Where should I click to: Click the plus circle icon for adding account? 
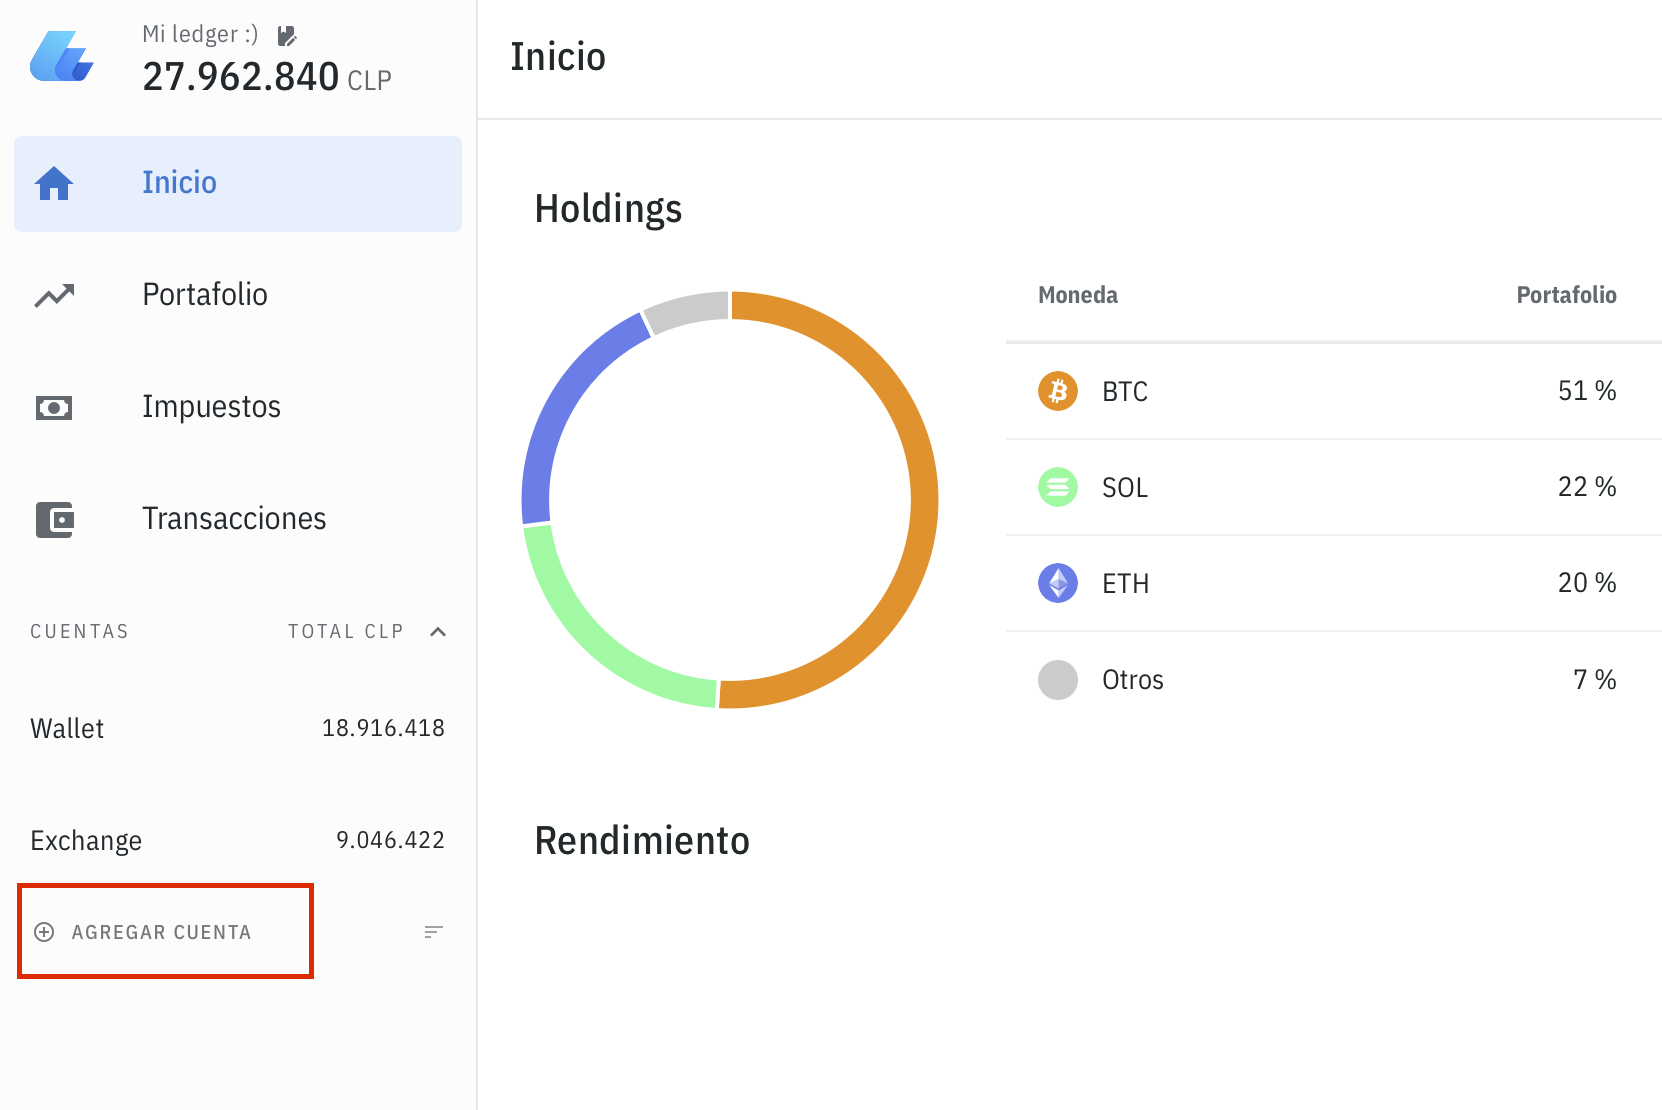(44, 932)
